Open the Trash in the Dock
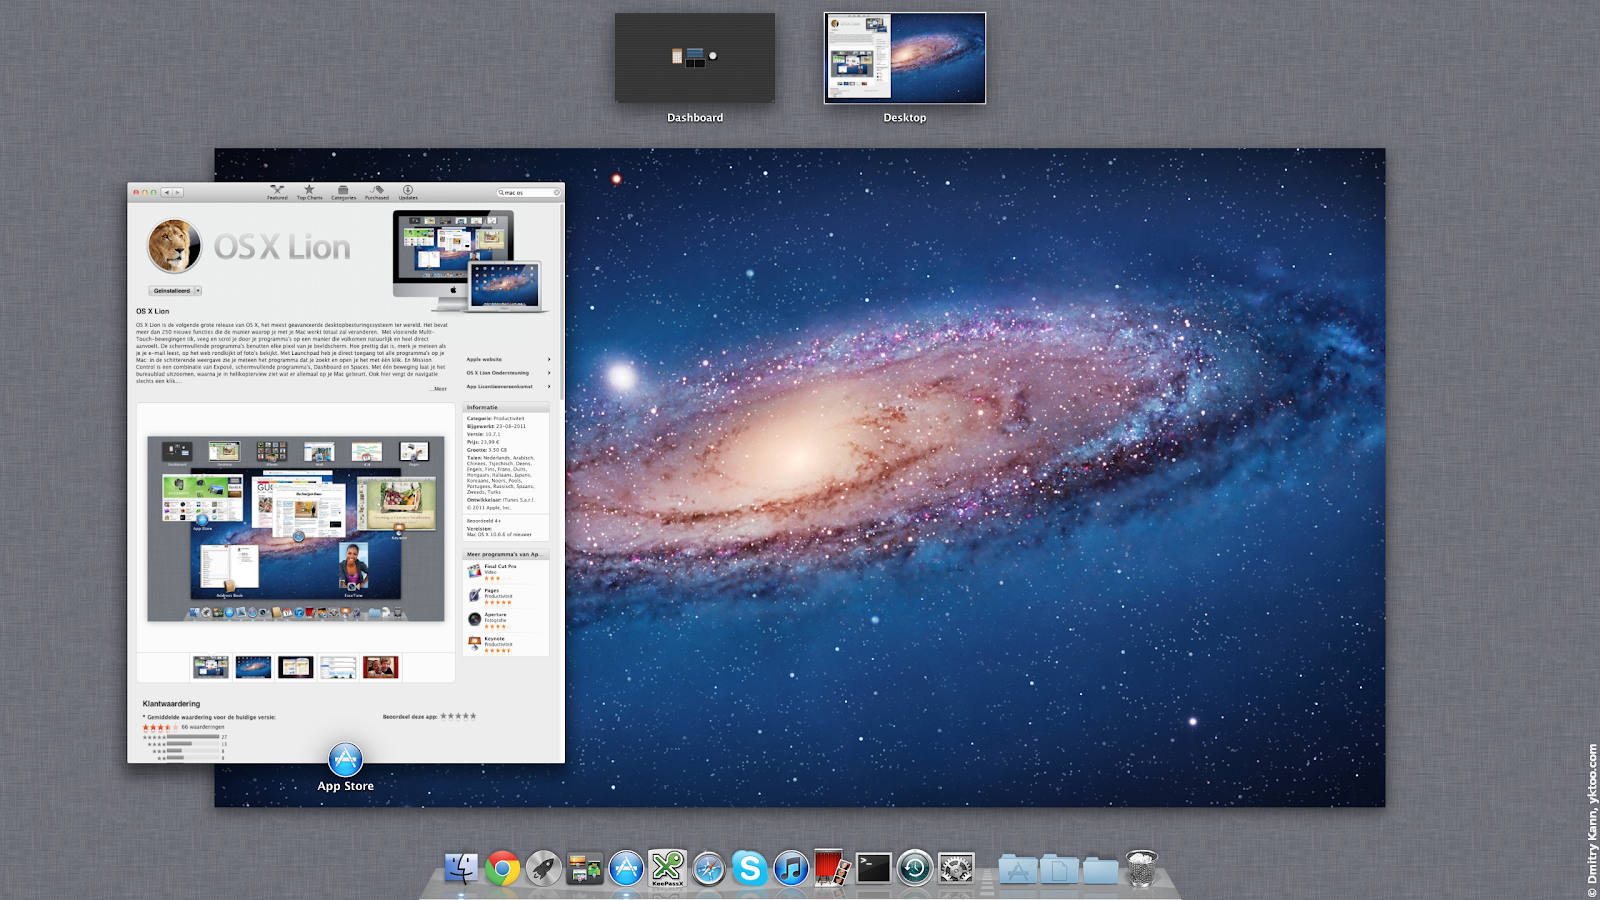The width and height of the screenshot is (1600, 900). [1142, 868]
